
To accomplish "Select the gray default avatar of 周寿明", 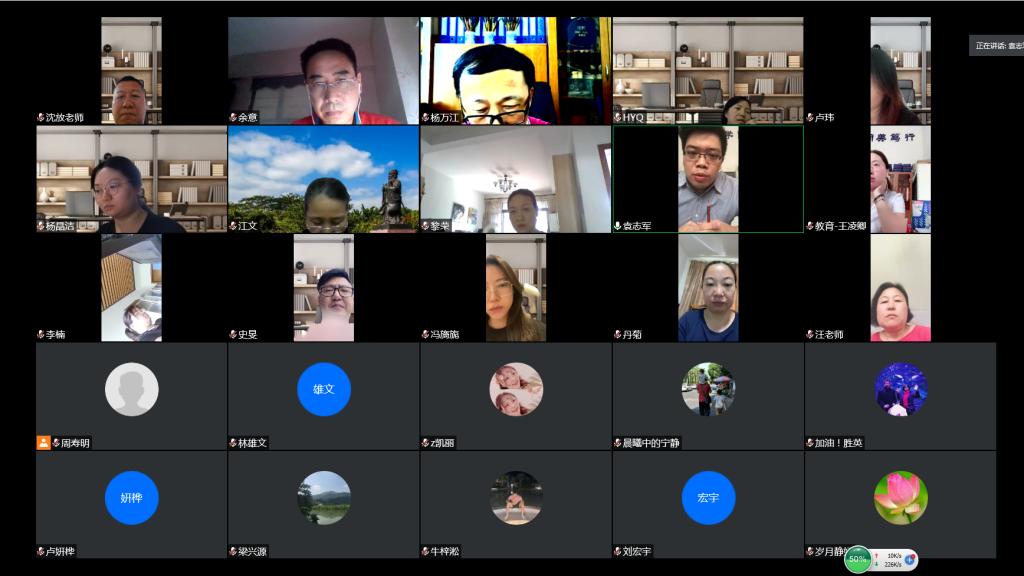I will coord(131,389).
